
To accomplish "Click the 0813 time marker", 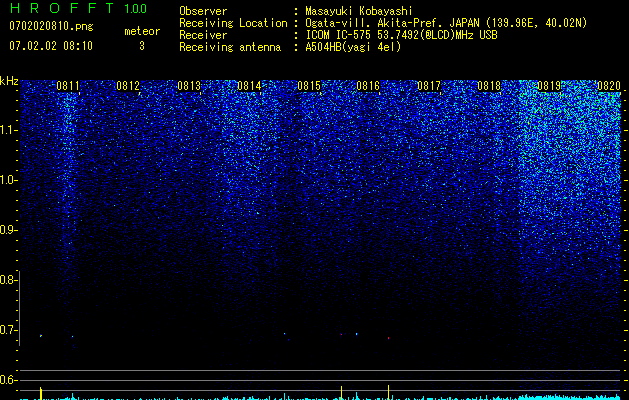I will coord(189,86).
